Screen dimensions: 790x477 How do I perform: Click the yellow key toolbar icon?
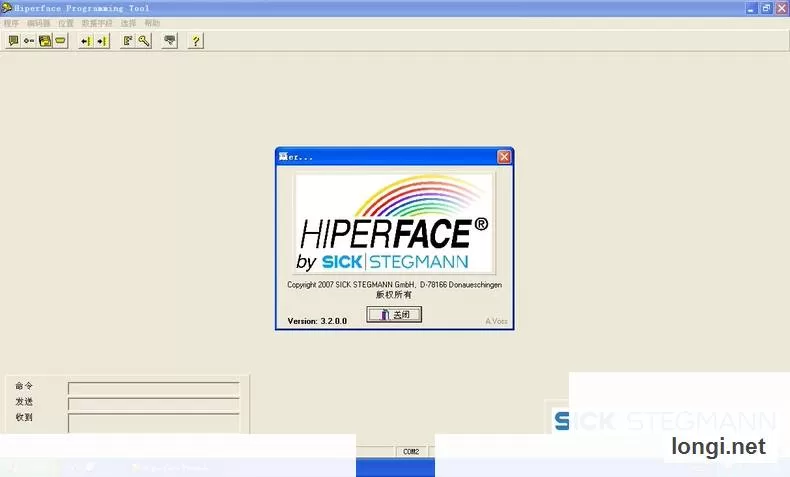pos(144,41)
